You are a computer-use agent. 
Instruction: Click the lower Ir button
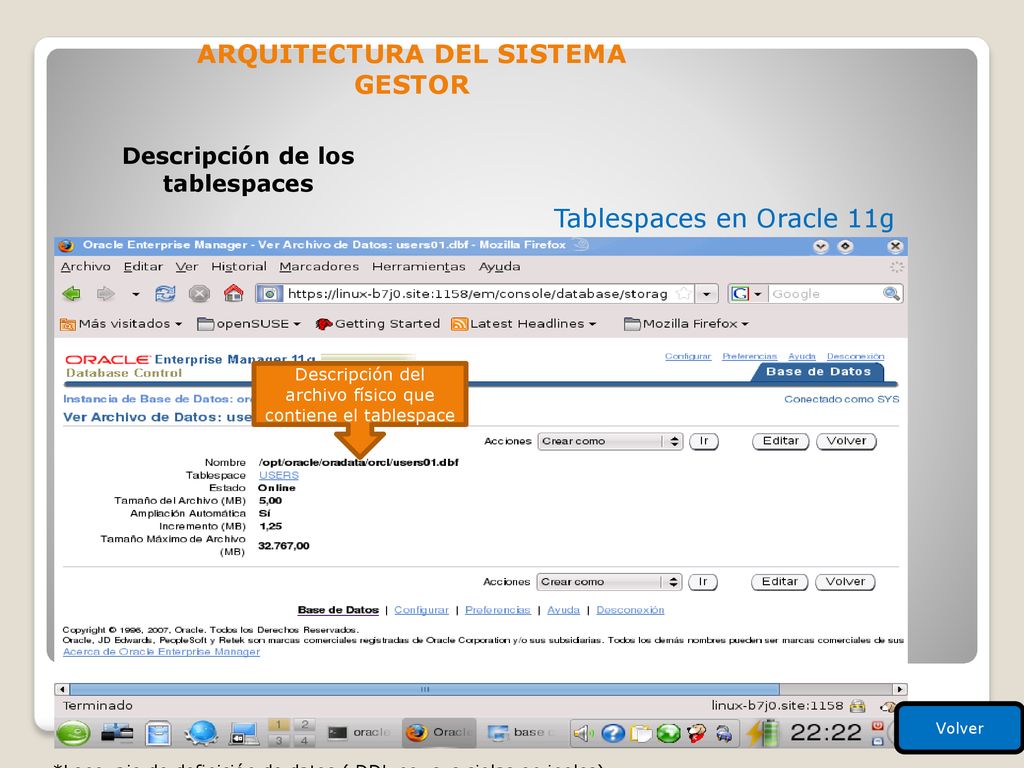(703, 582)
